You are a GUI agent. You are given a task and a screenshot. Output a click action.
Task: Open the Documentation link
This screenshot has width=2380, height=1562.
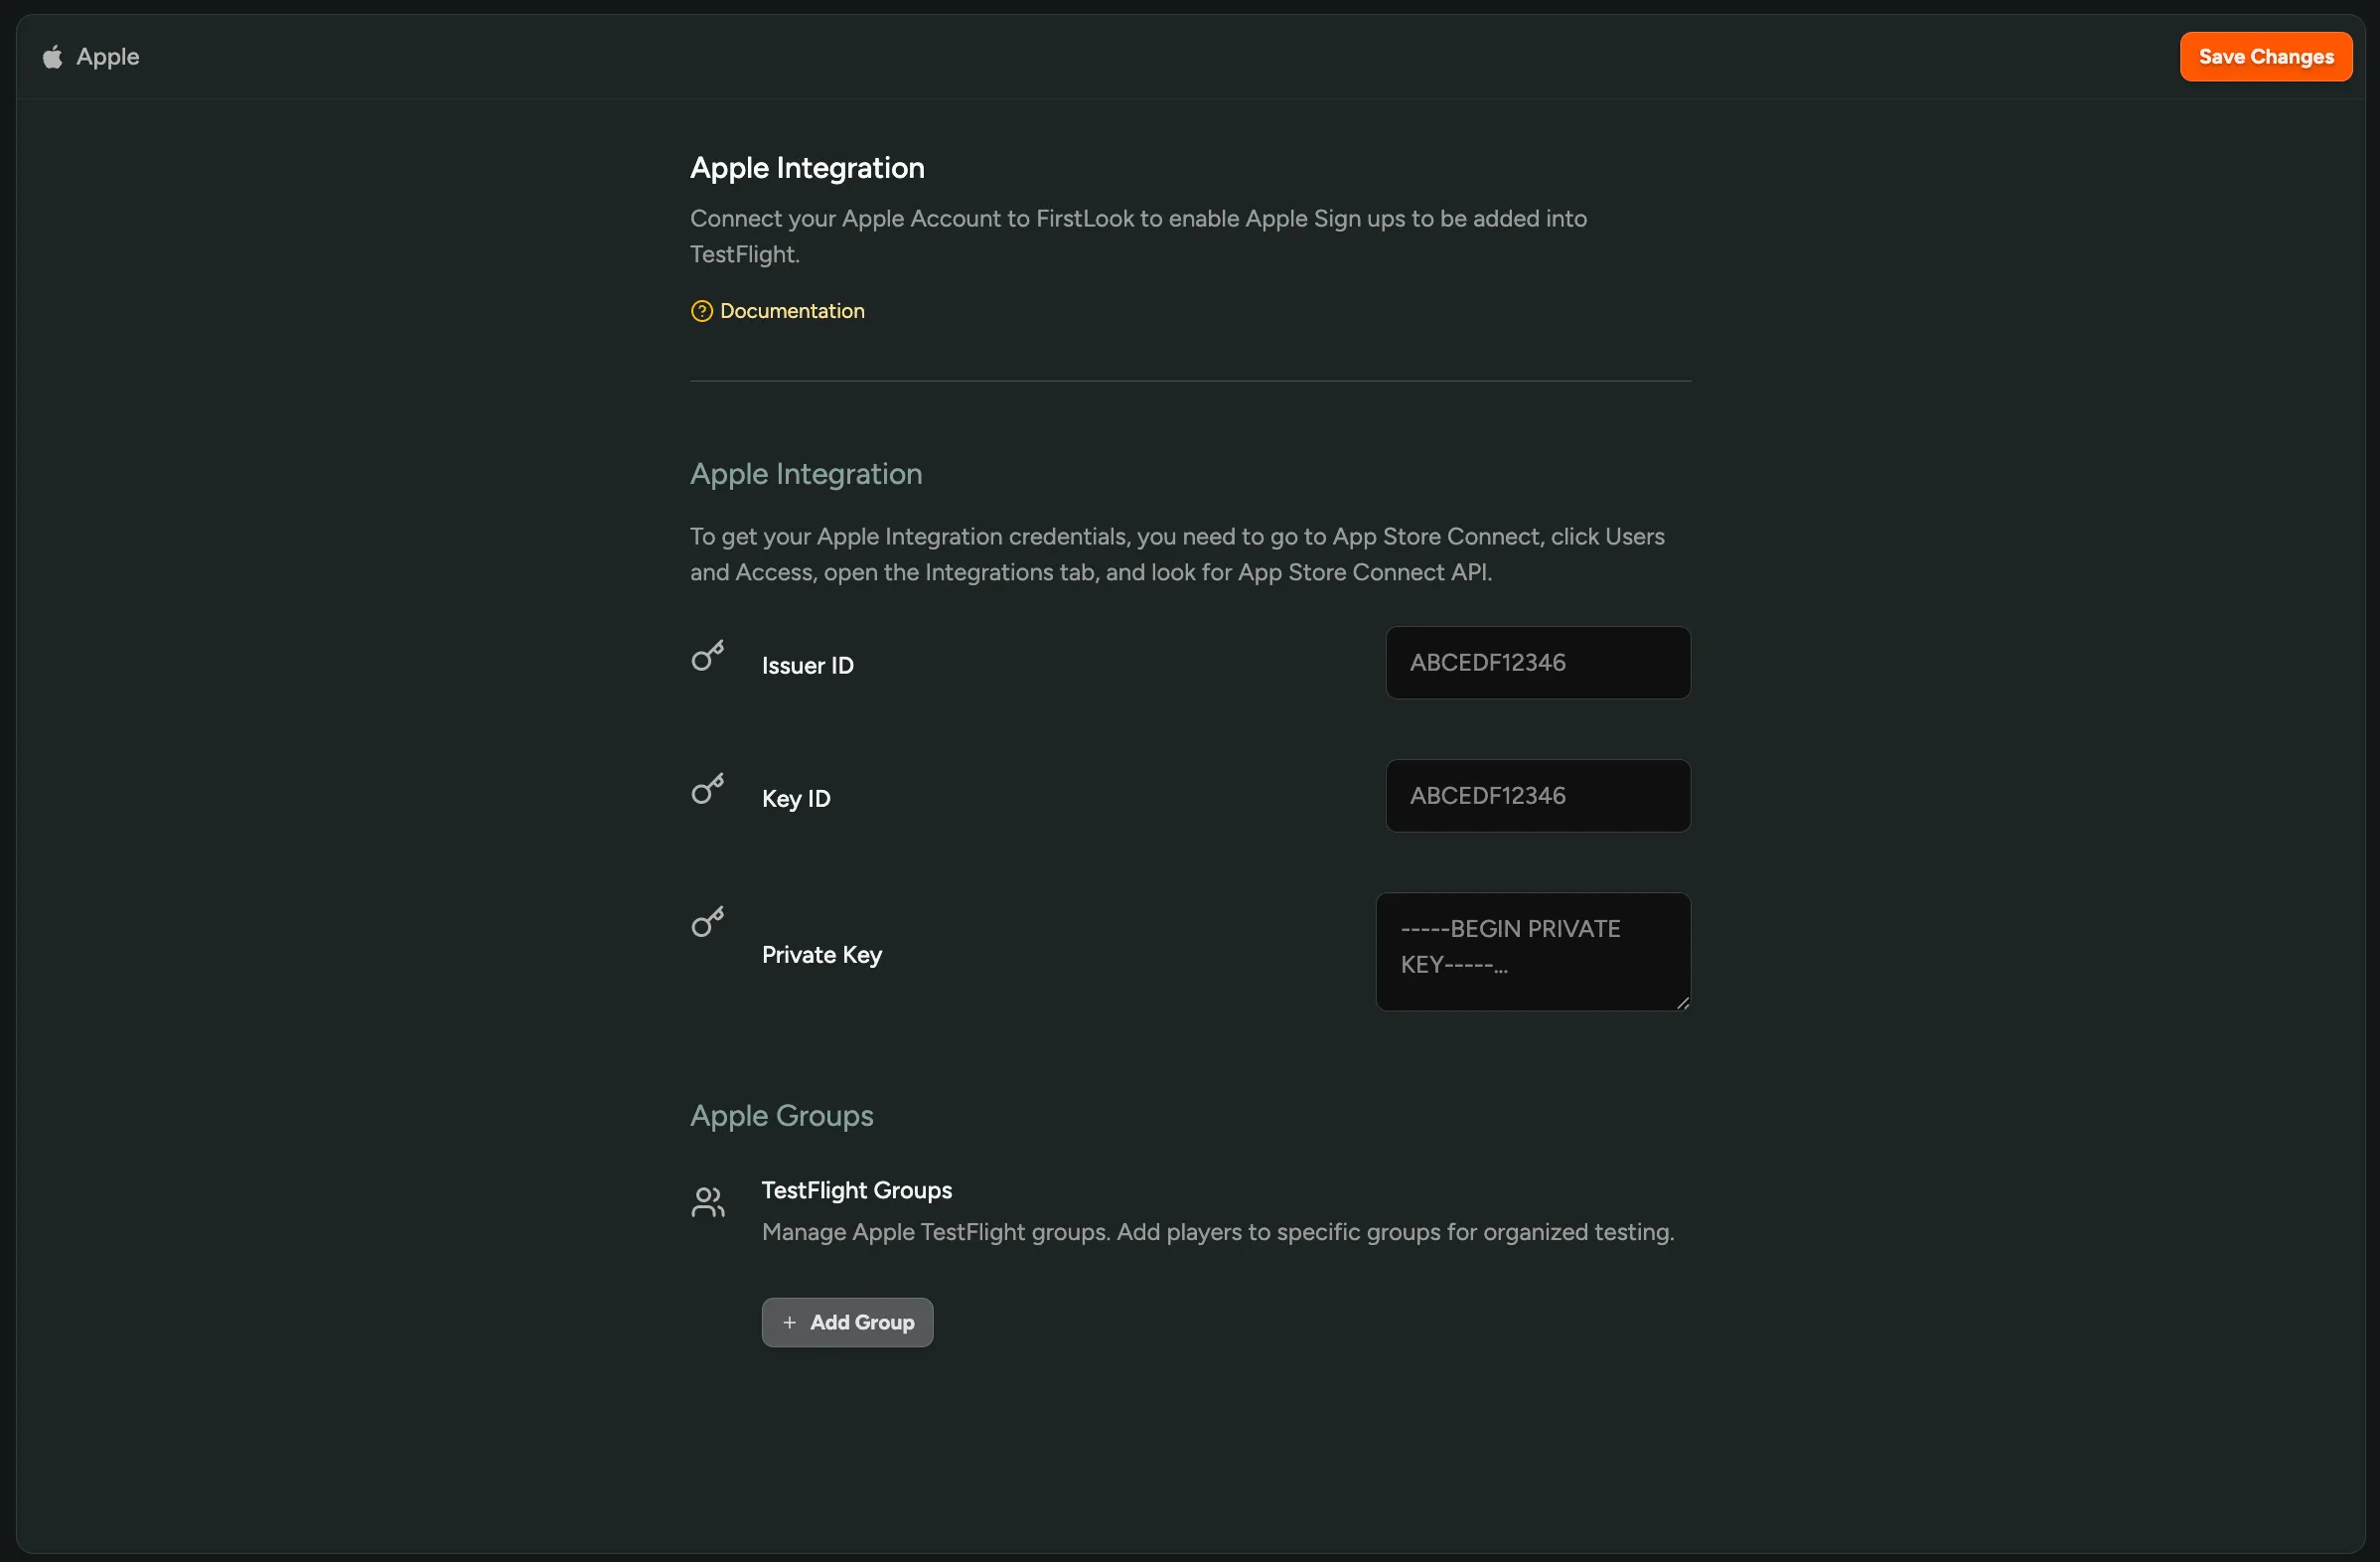point(791,311)
